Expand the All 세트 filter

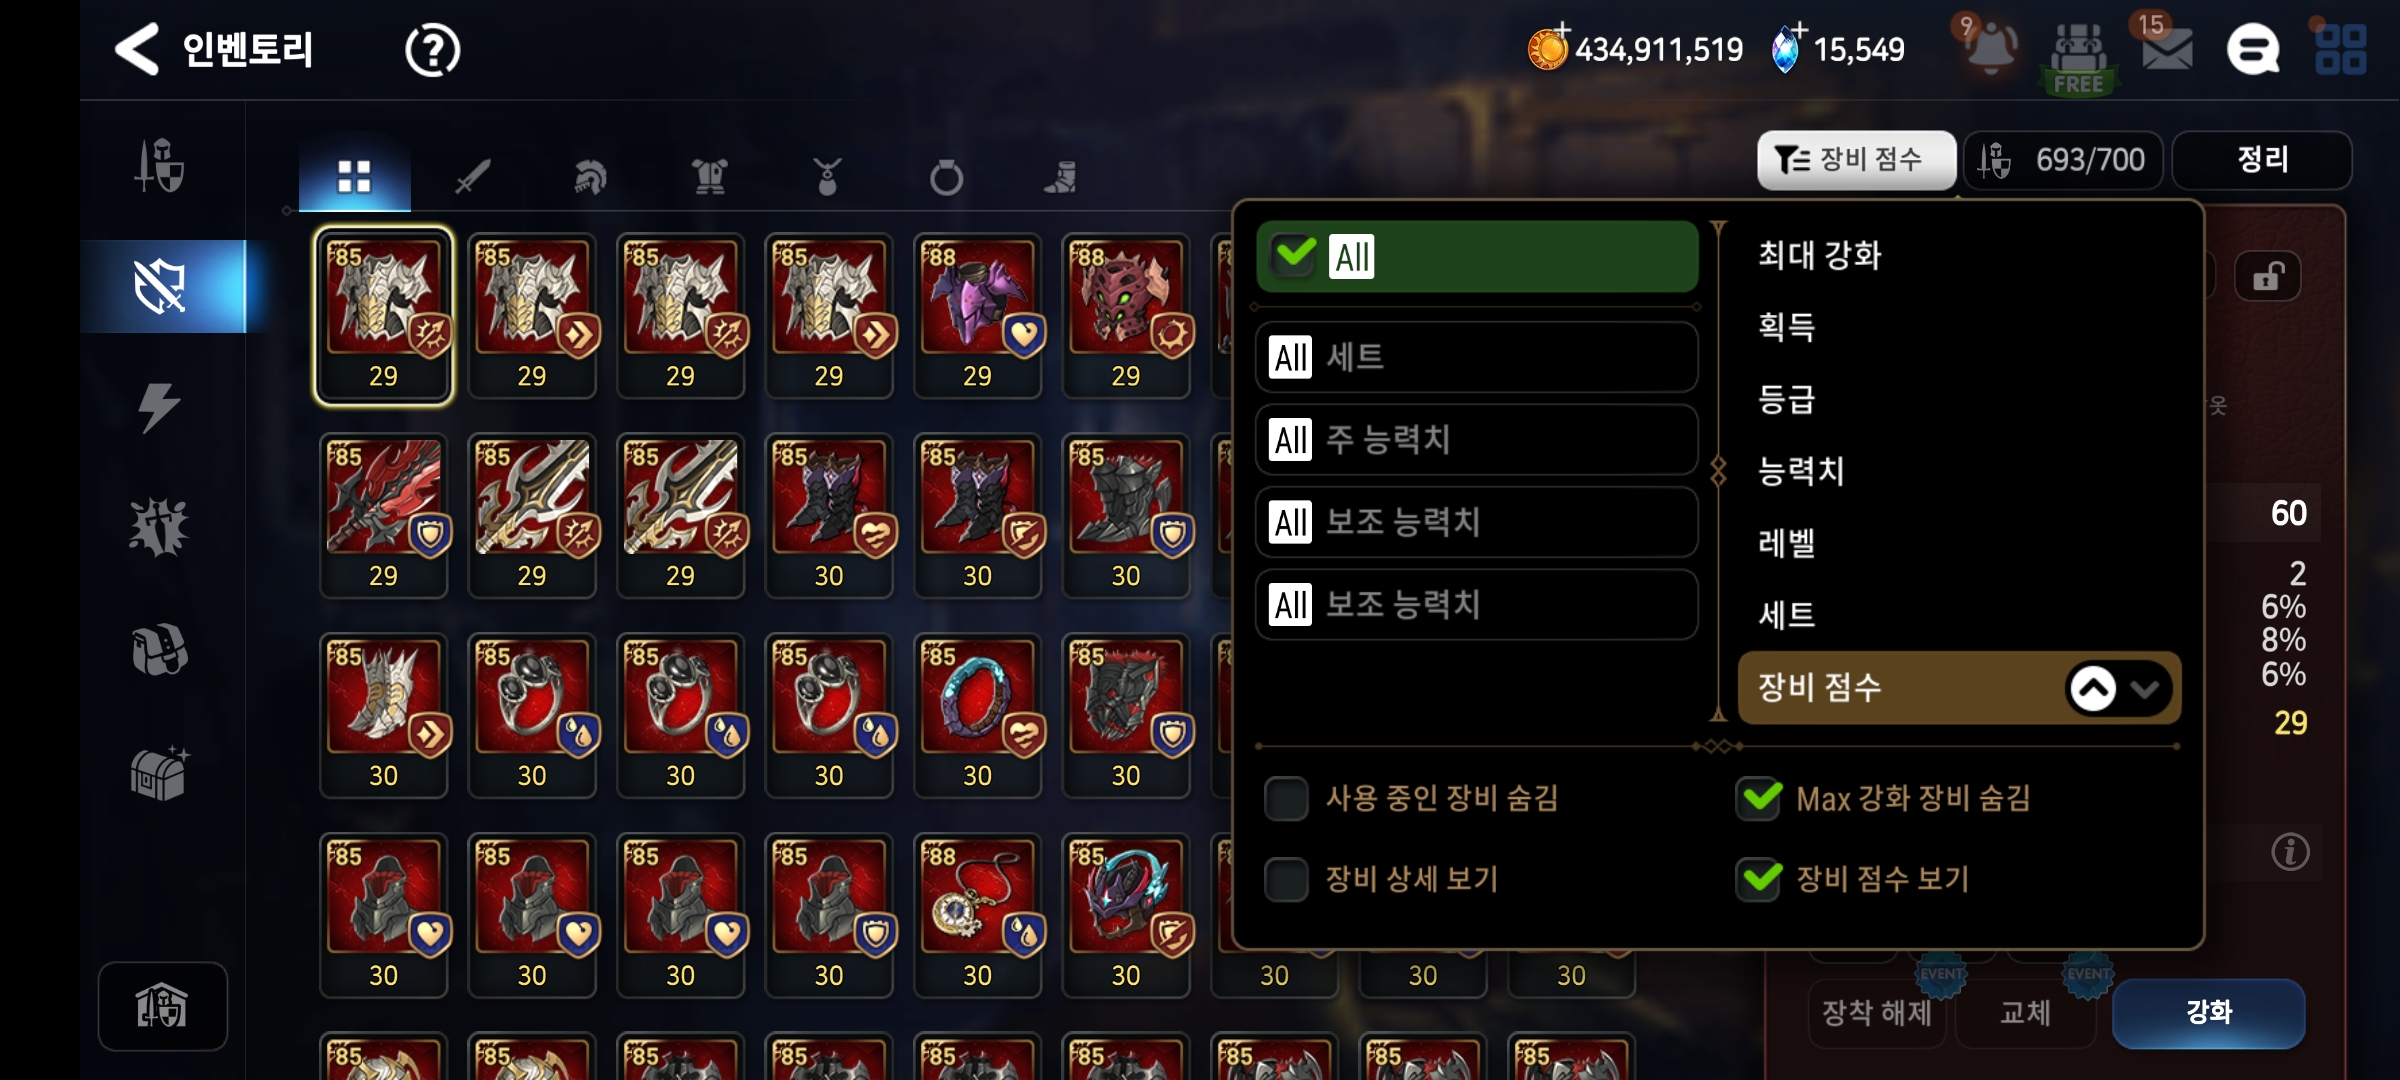[x=1476, y=357]
